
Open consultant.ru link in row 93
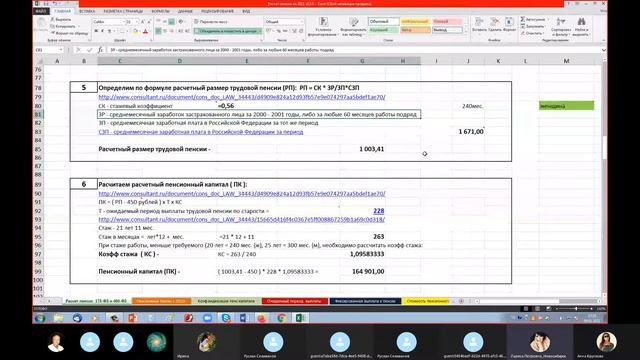click(242, 219)
